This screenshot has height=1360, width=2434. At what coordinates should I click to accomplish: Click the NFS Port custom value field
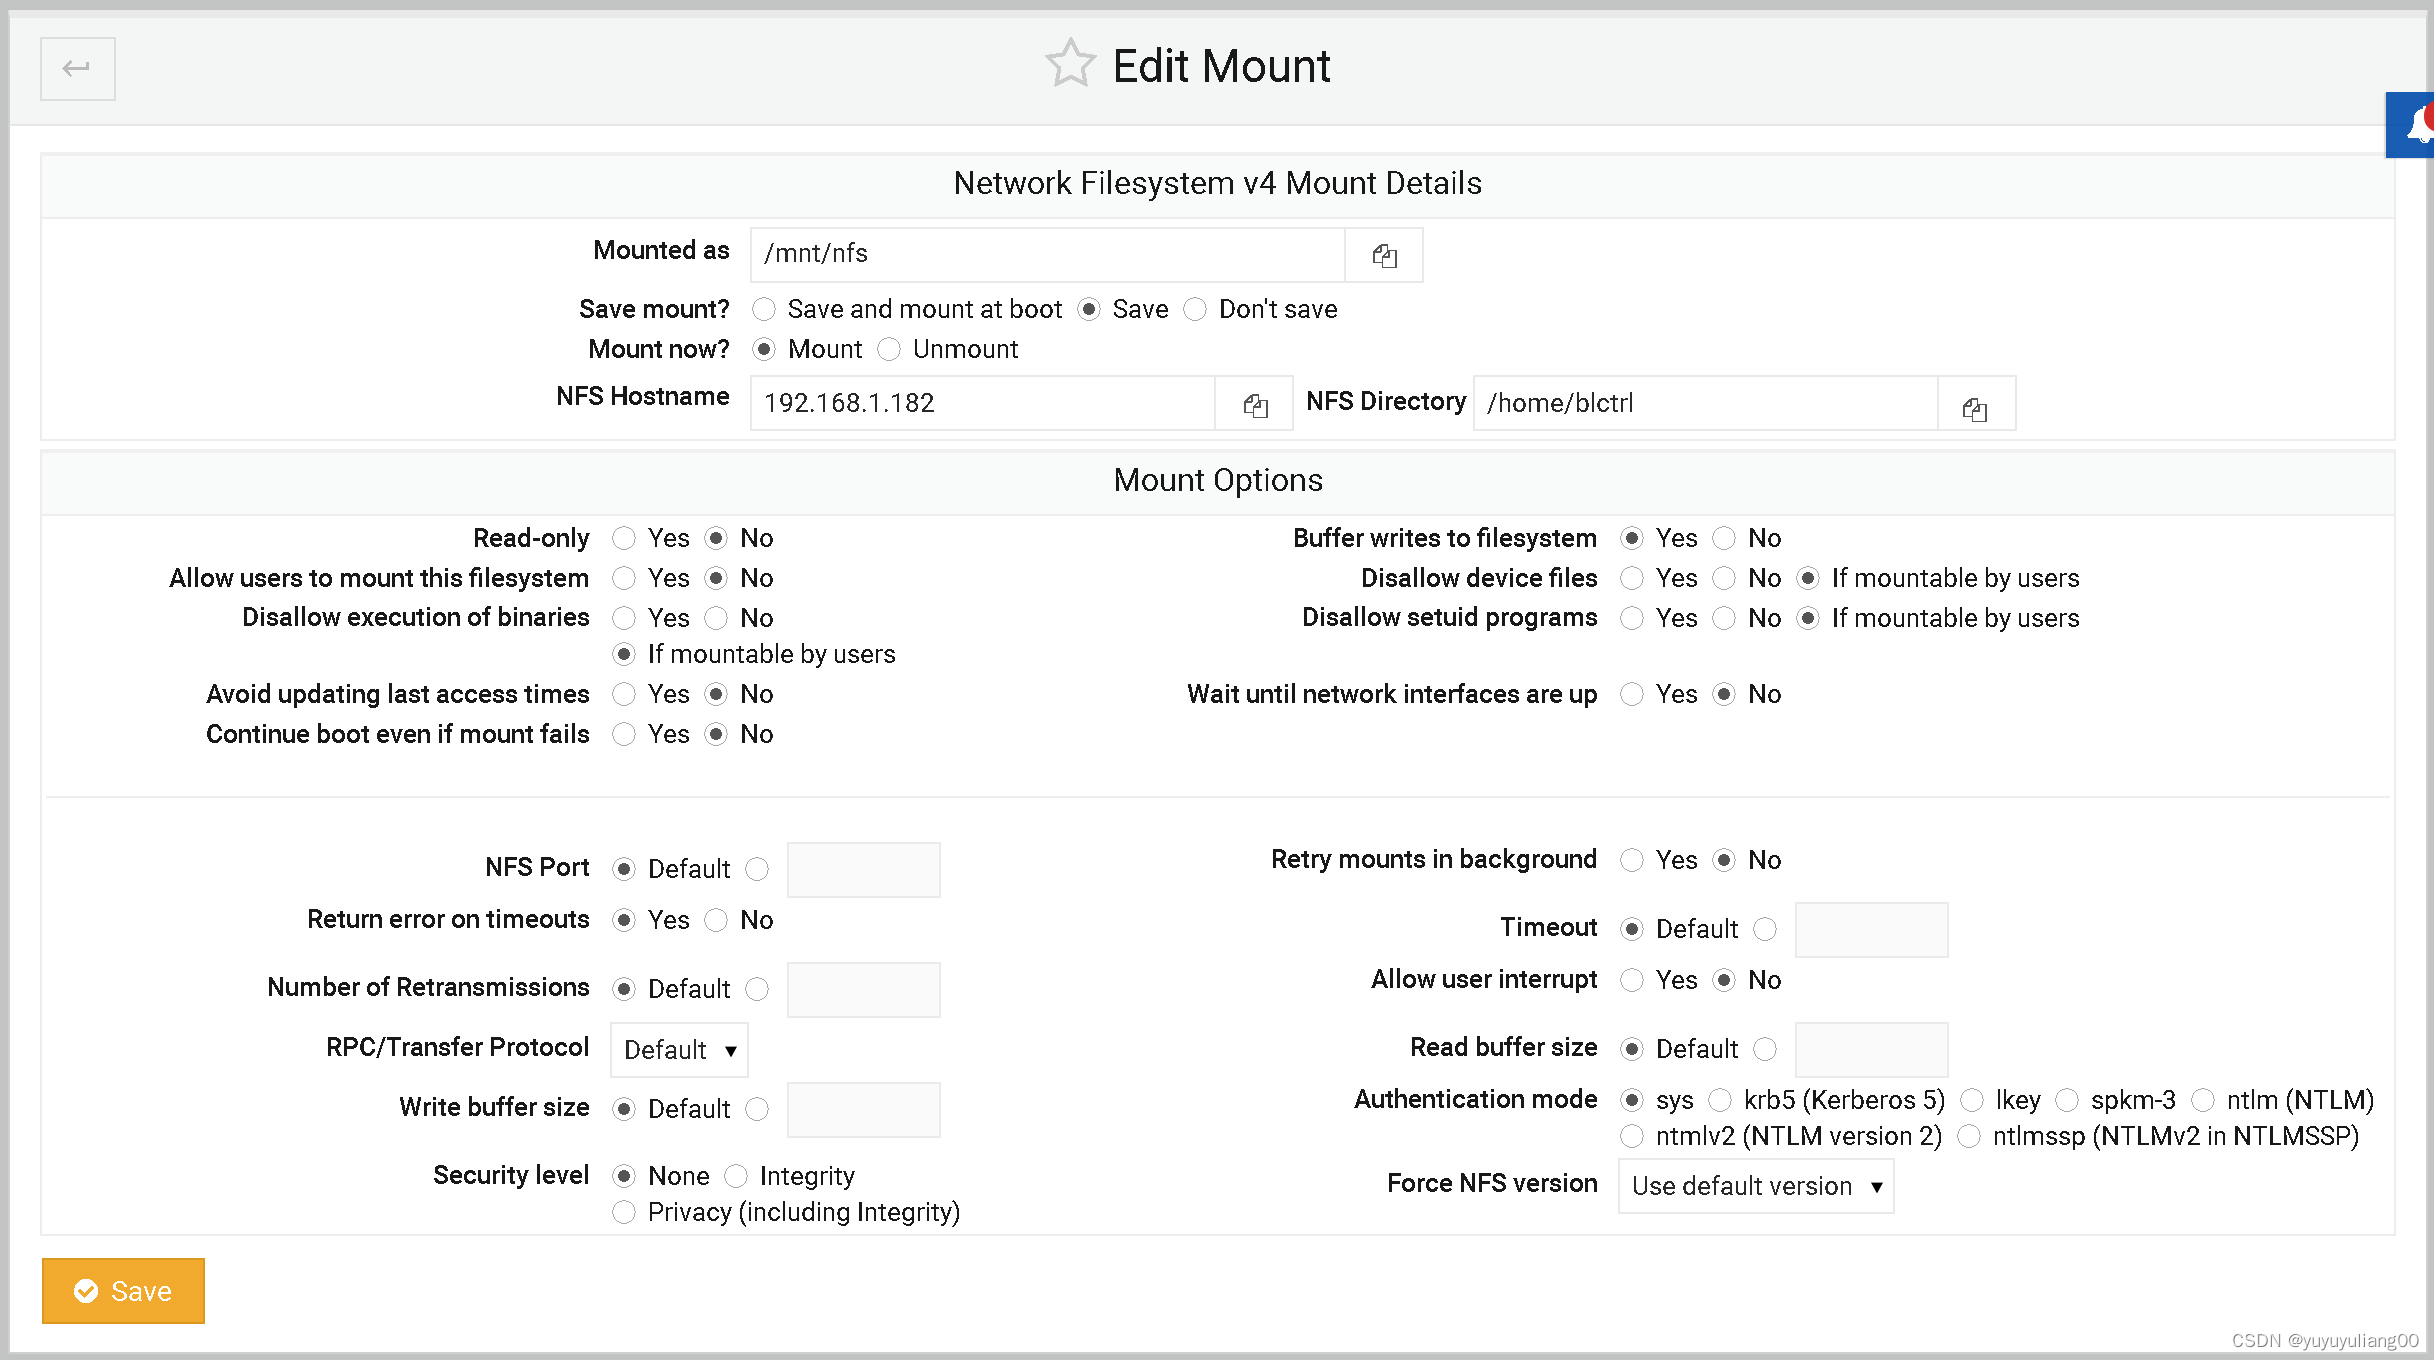point(863,870)
